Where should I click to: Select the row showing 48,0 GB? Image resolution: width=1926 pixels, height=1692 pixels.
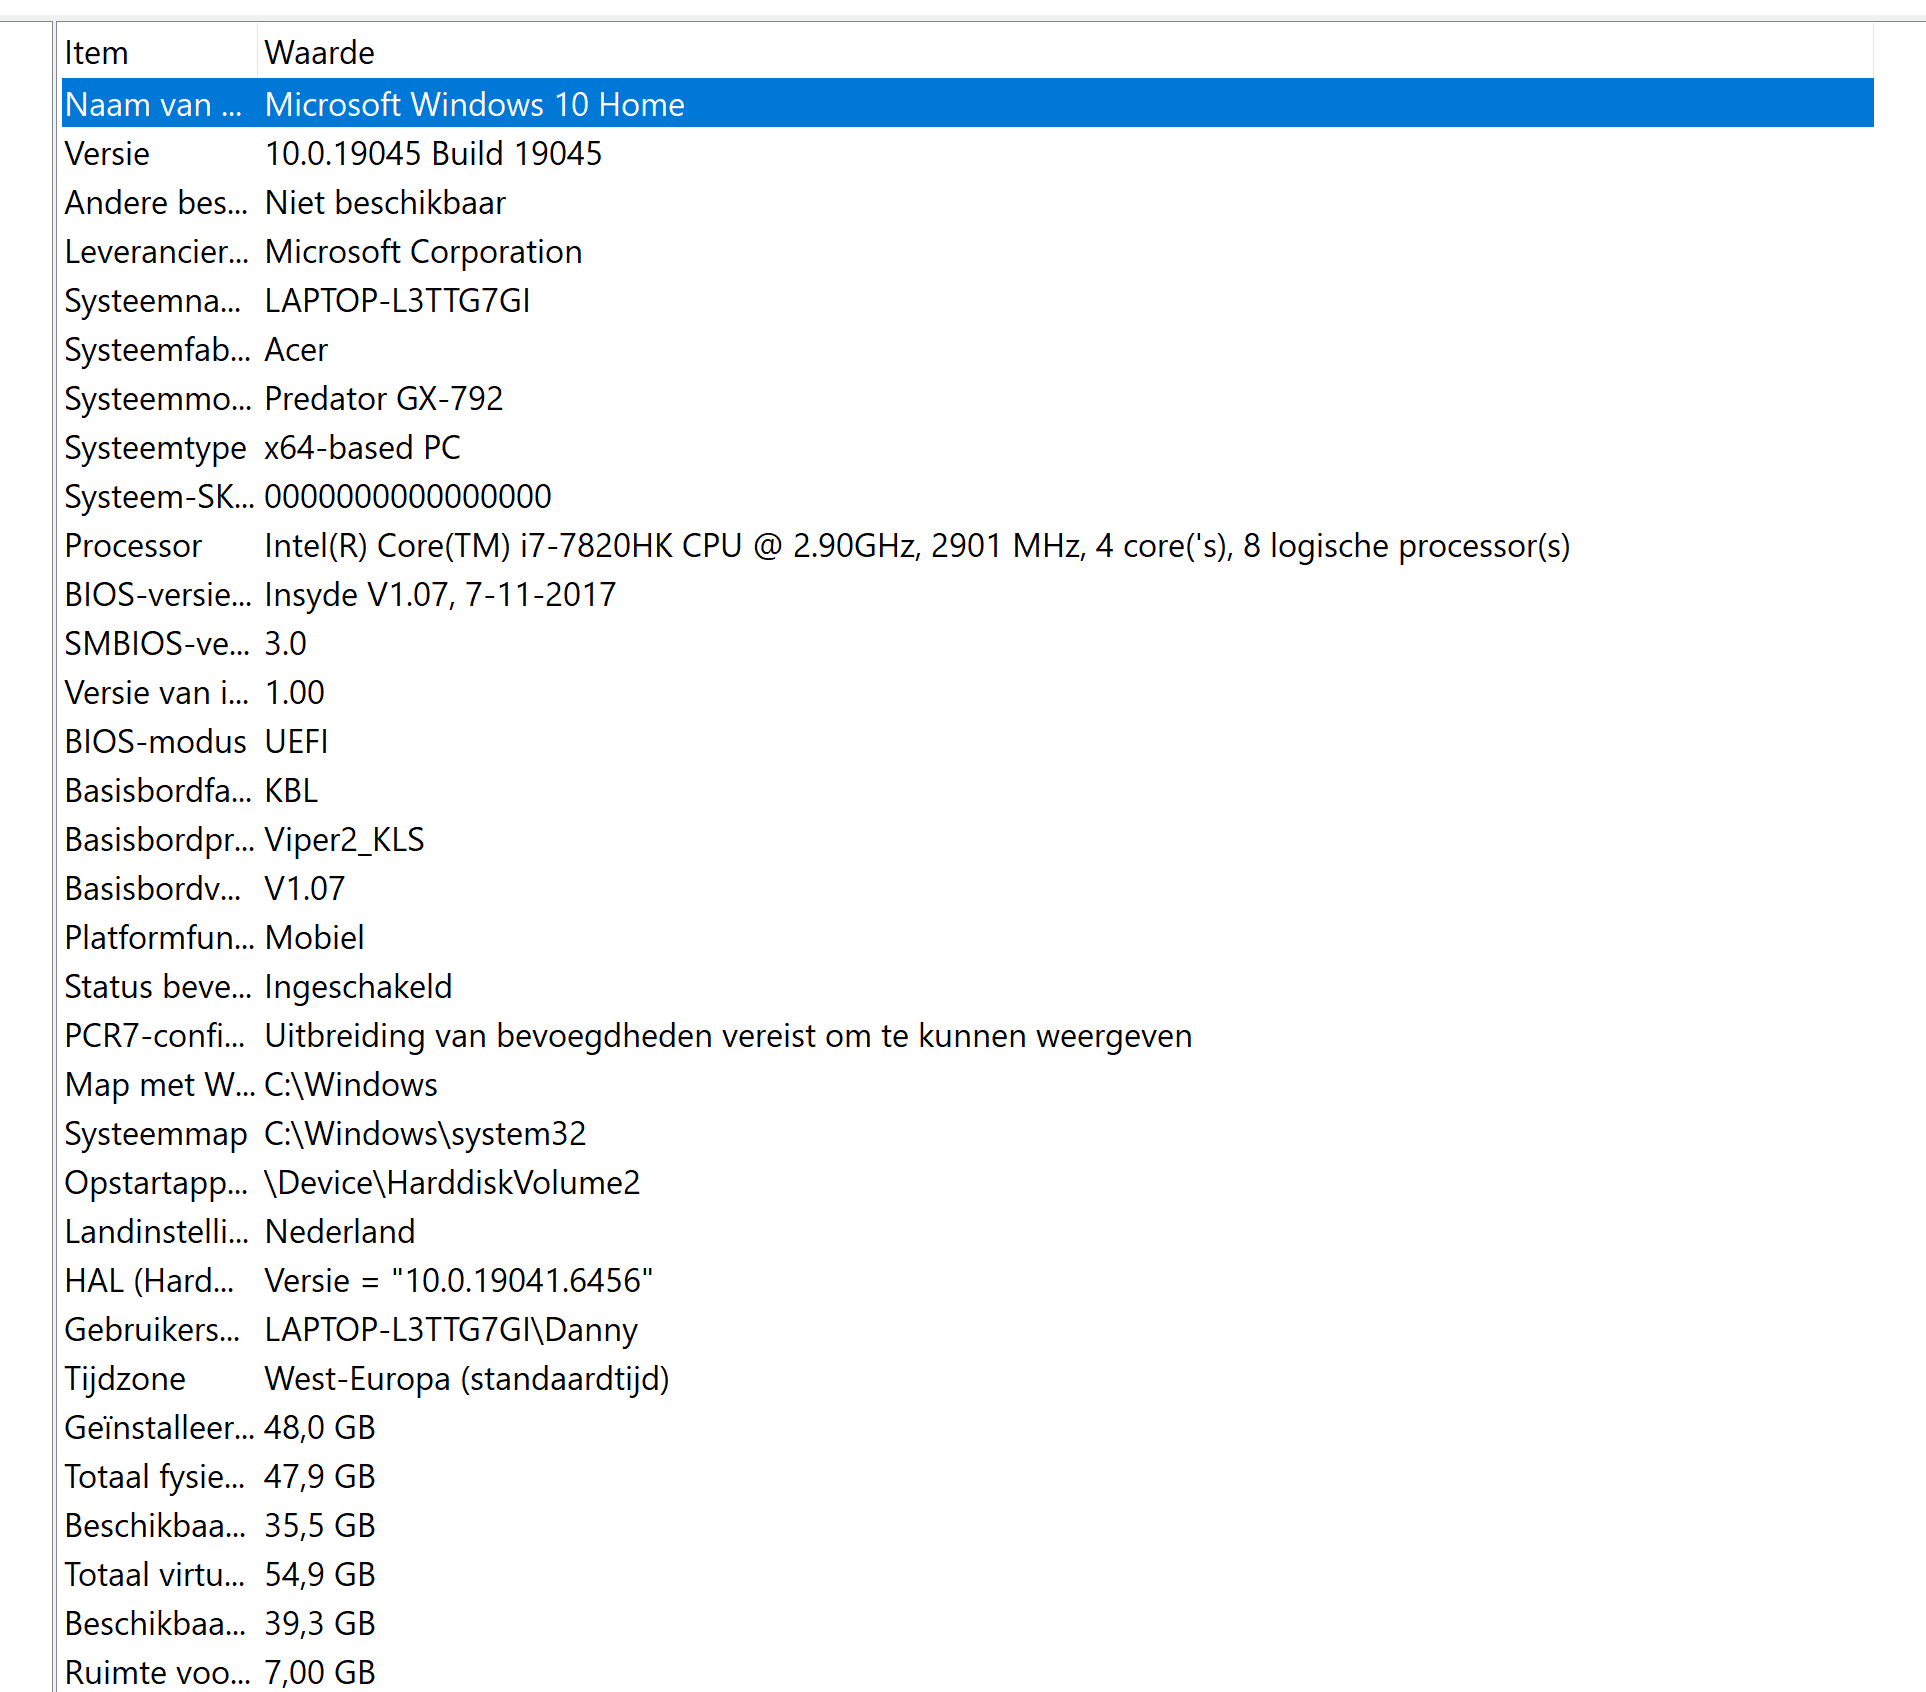click(967, 1427)
